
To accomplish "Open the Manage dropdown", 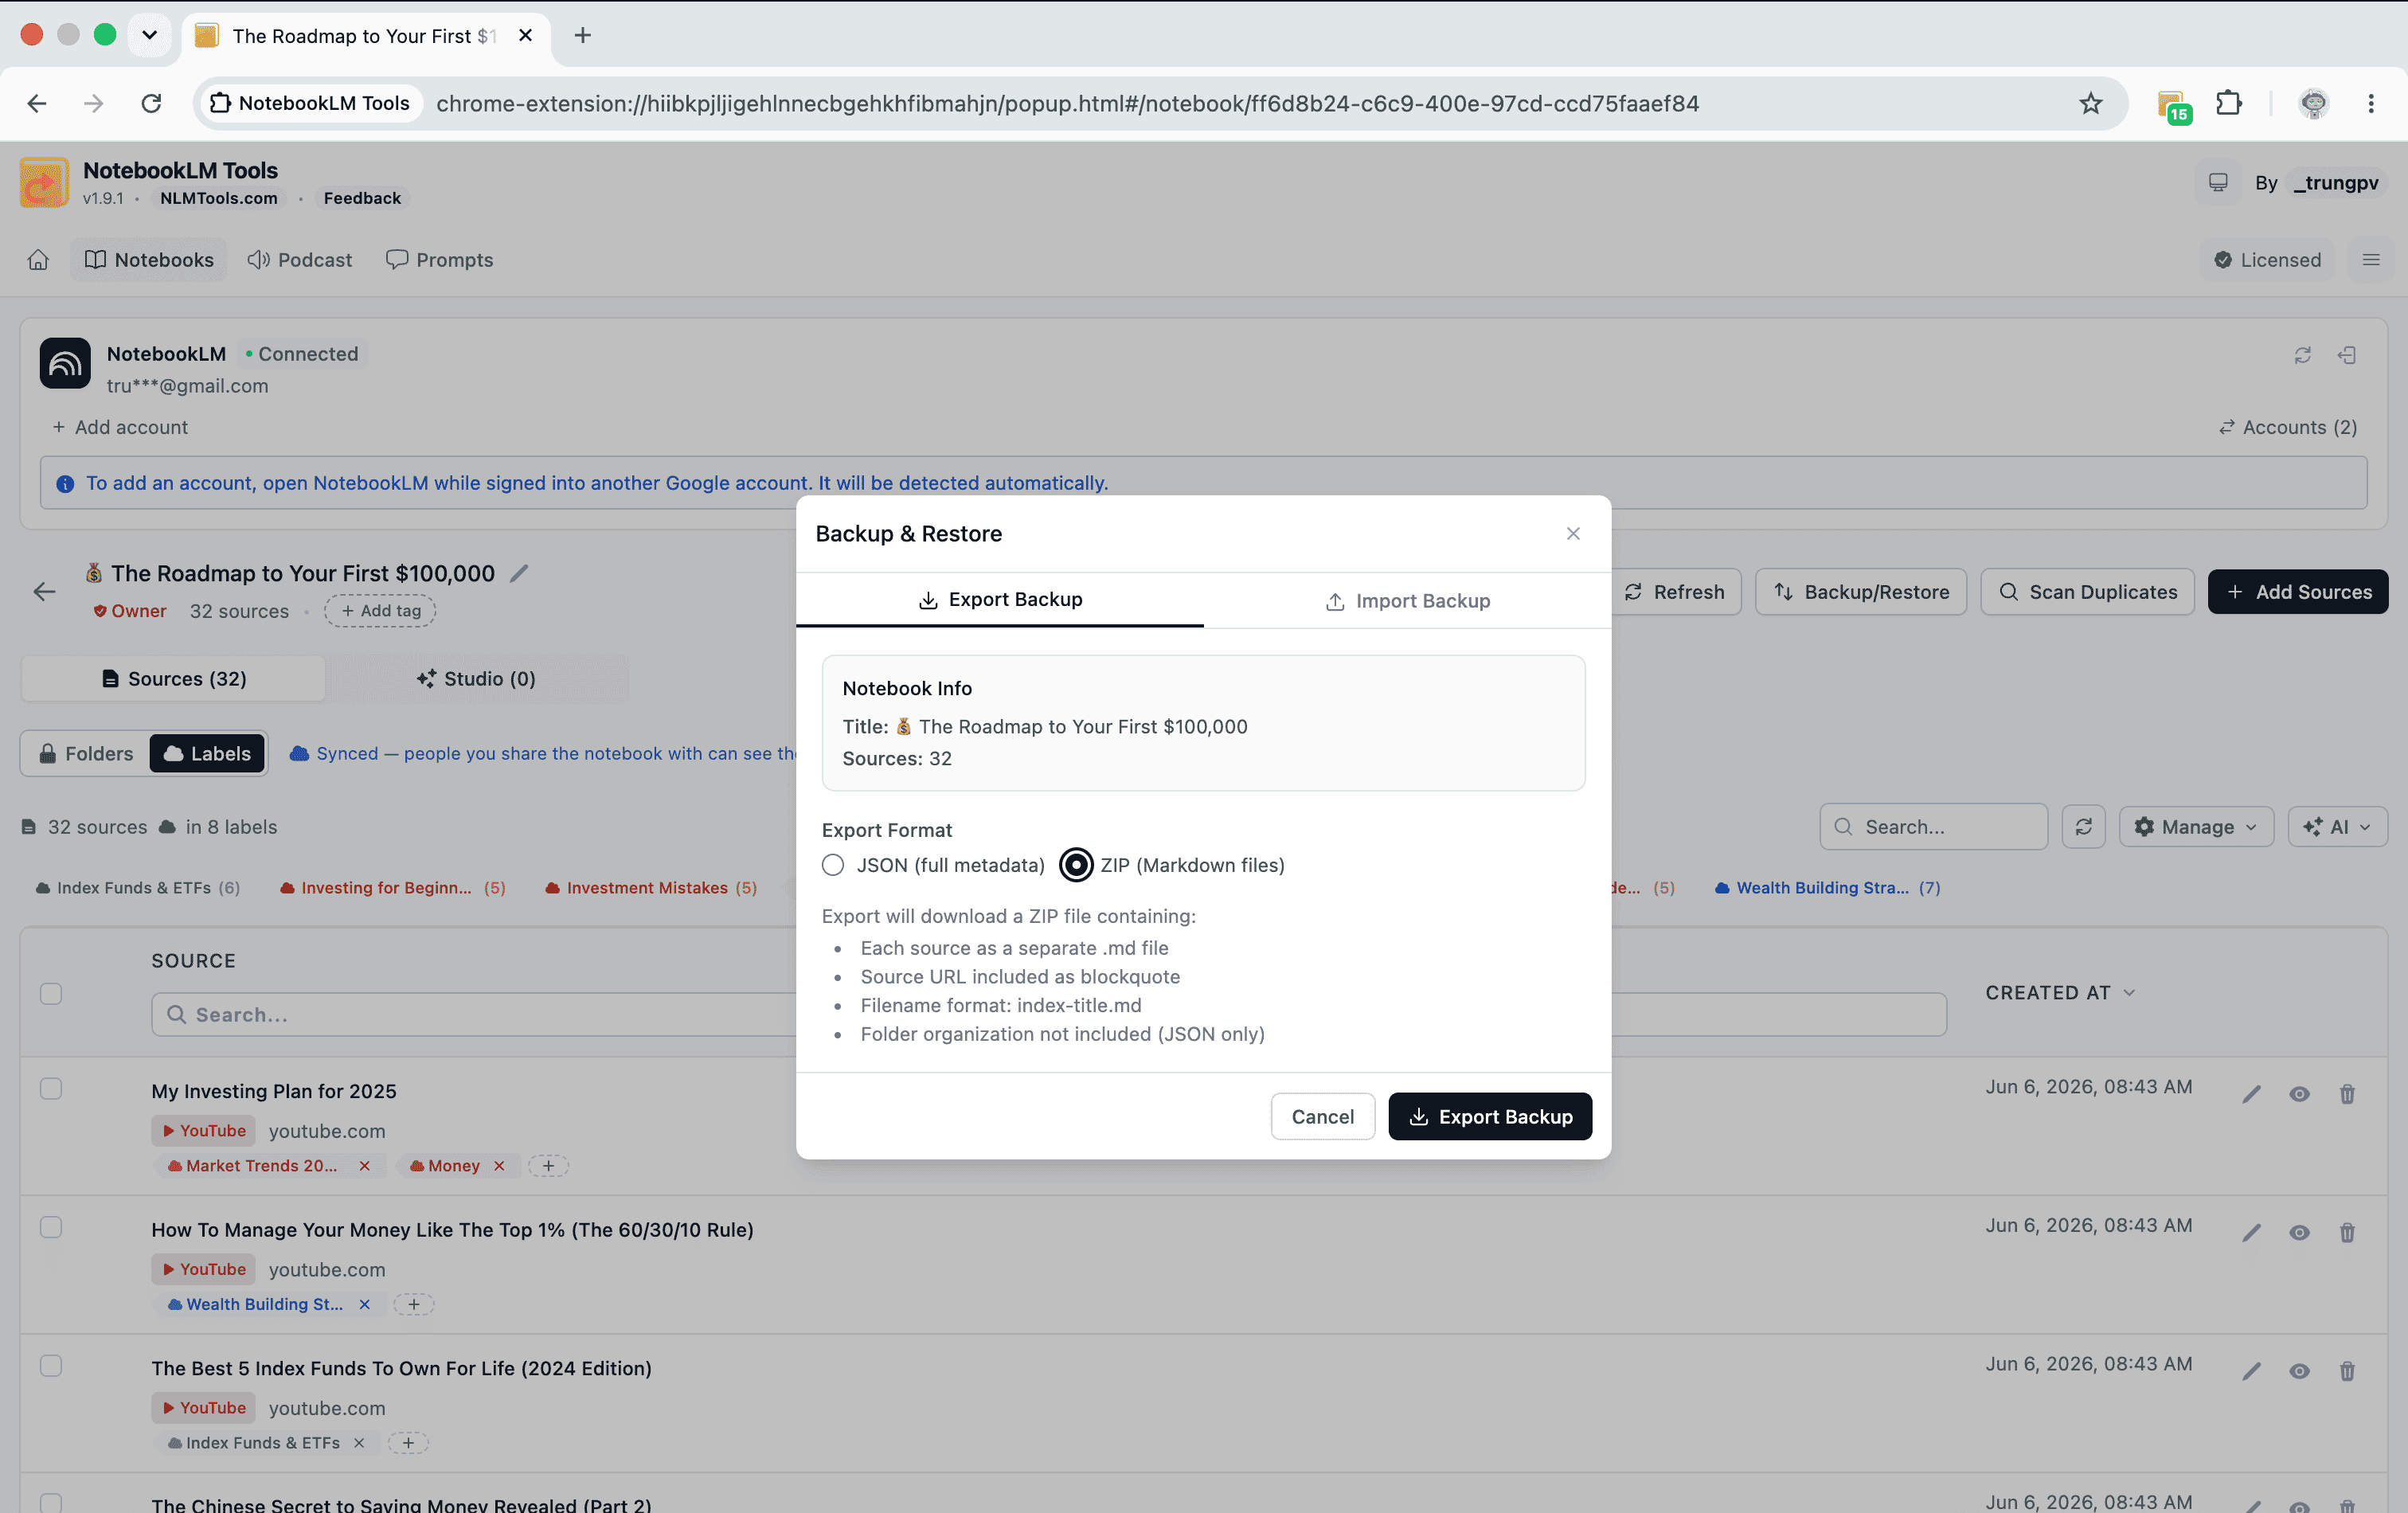I will [x=2196, y=827].
